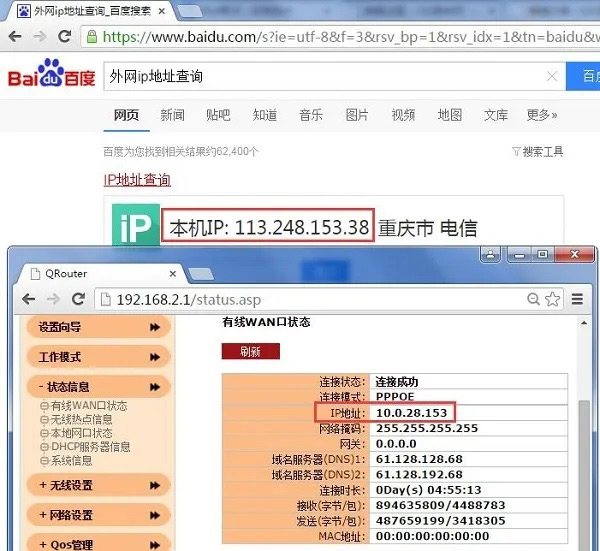
Task: Click the QRouter page scrollbar up arrow
Action: click(x=584, y=323)
